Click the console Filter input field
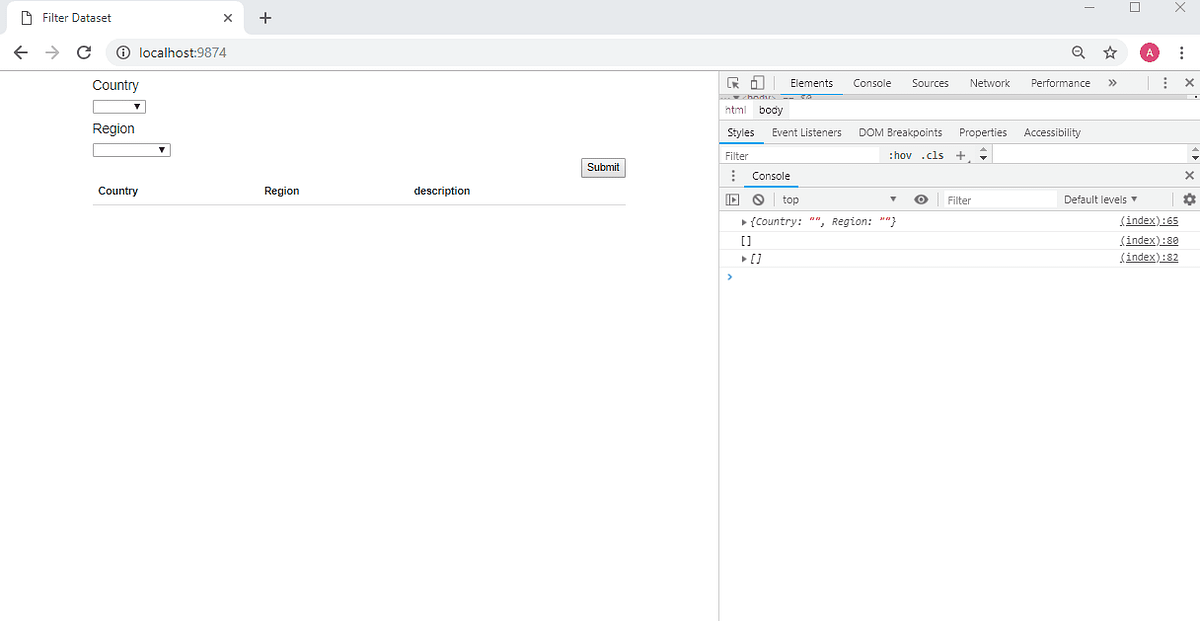The image size is (1200, 621). click(x=995, y=199)
